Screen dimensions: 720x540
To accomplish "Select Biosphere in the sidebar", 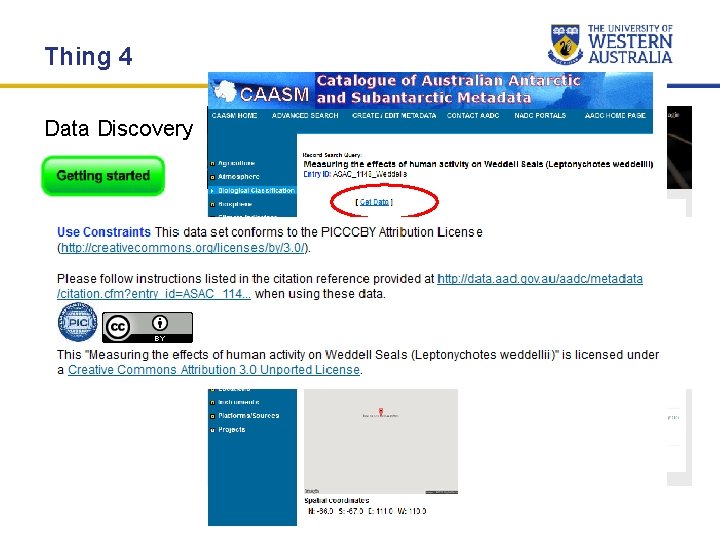I will tap(235, 204).
